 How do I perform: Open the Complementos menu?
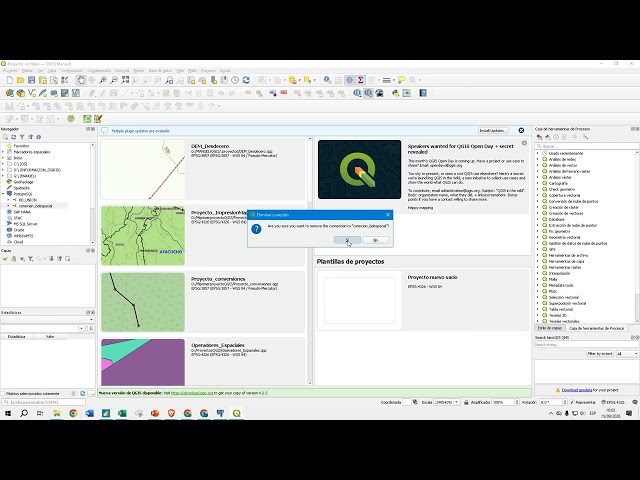pyautogui.click(x=99, y=71)
